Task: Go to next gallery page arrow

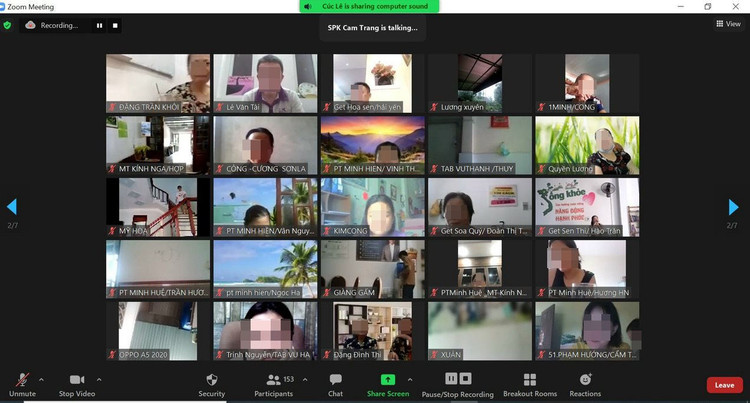Action: click(733, 207)
